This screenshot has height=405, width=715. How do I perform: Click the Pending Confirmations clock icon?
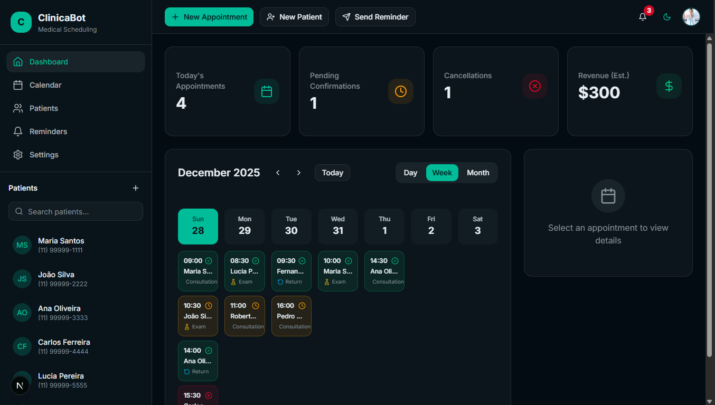400,91
